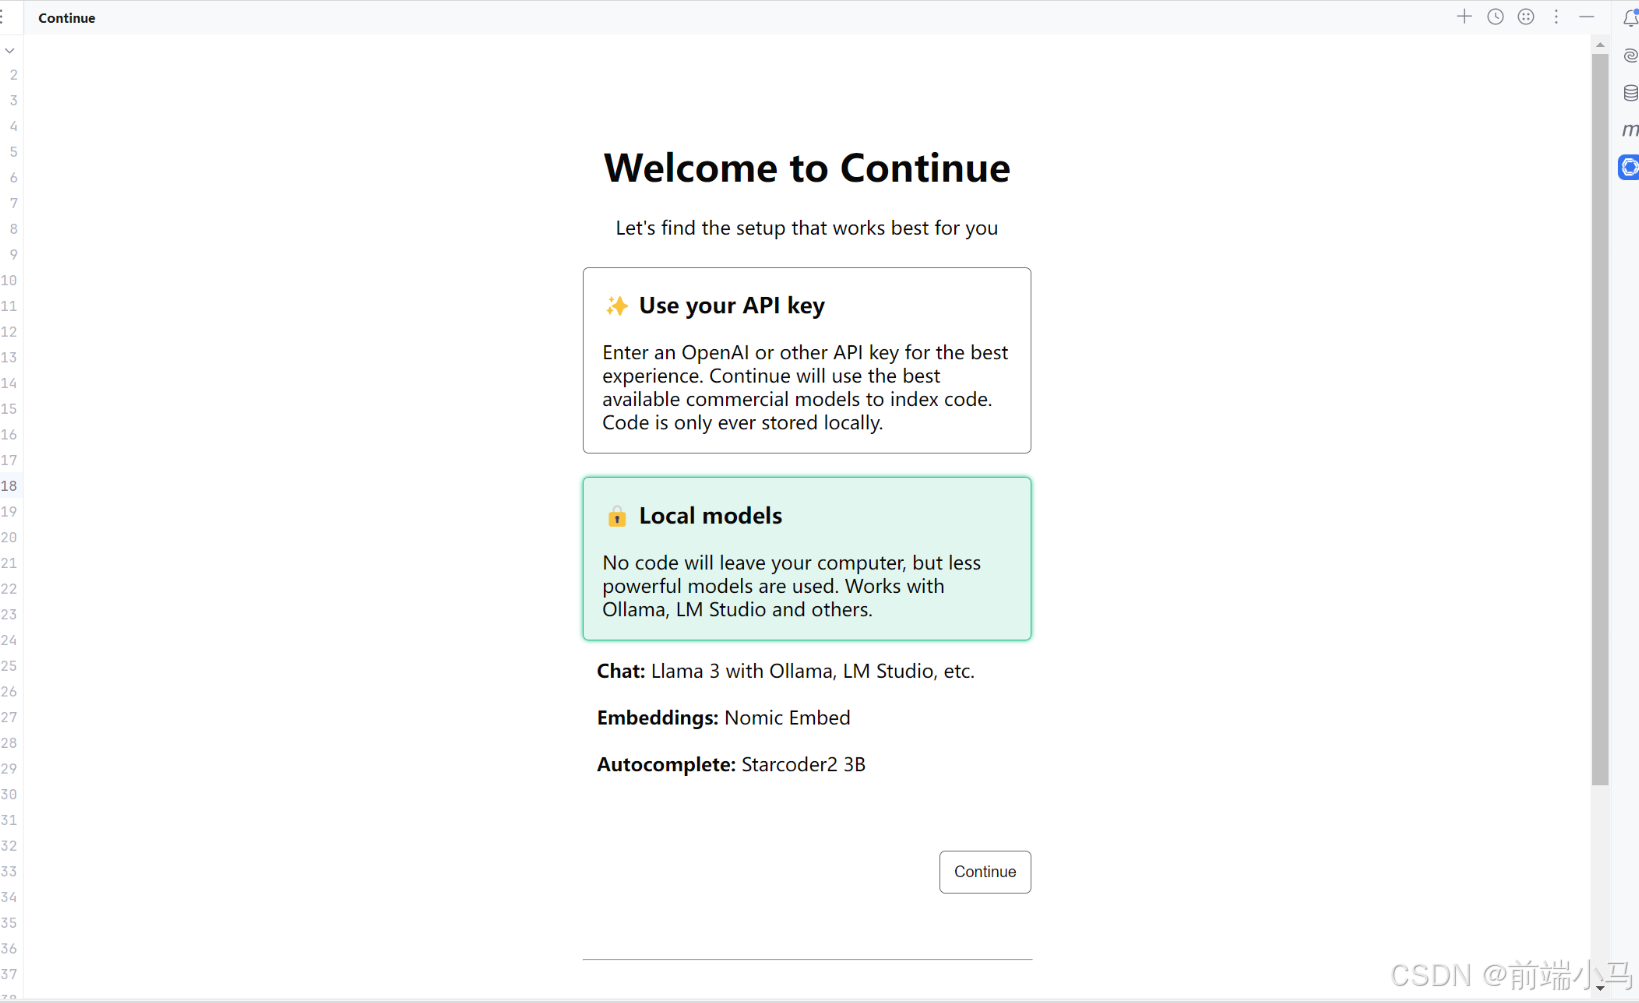Image resolution: width=1639 pixels, height=1003 pixels.
Task: Select the 'Use your API key' option card
Action: [807, 360]
